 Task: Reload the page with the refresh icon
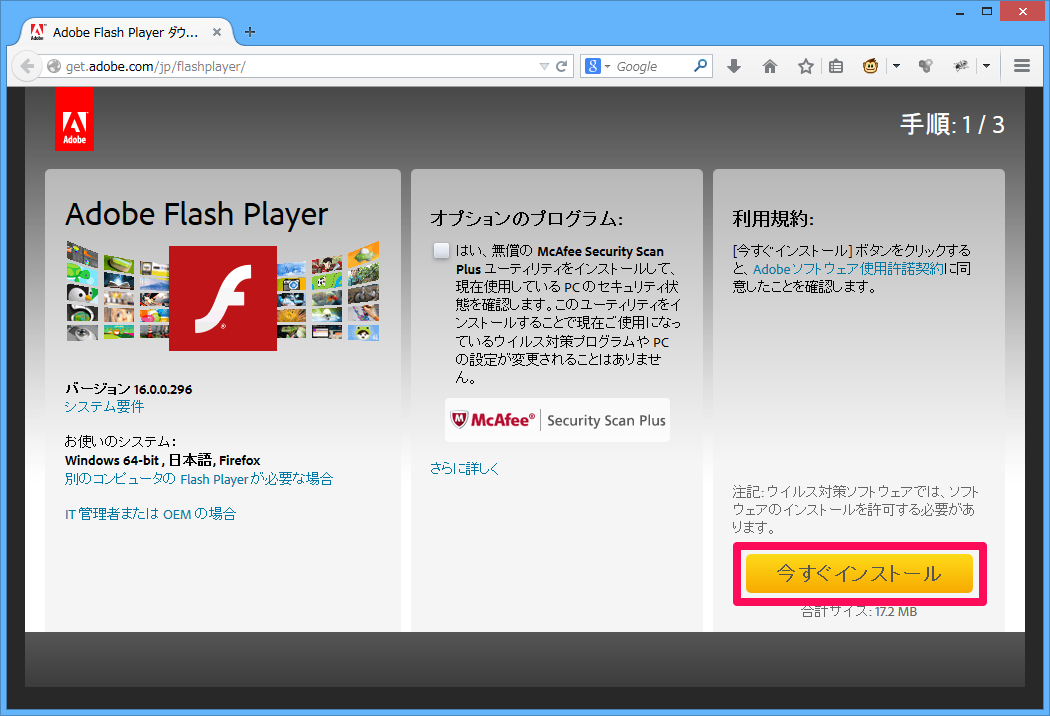562,66
